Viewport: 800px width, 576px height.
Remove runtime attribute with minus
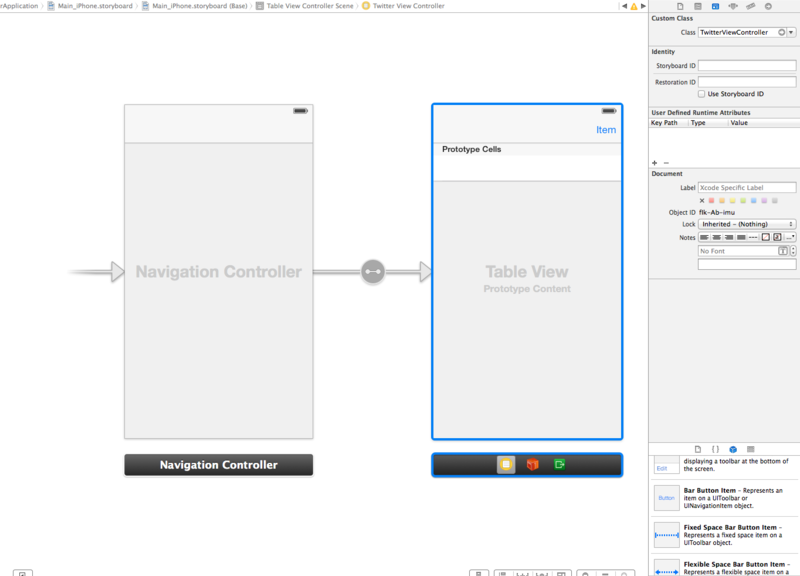[x=666, y=163]
